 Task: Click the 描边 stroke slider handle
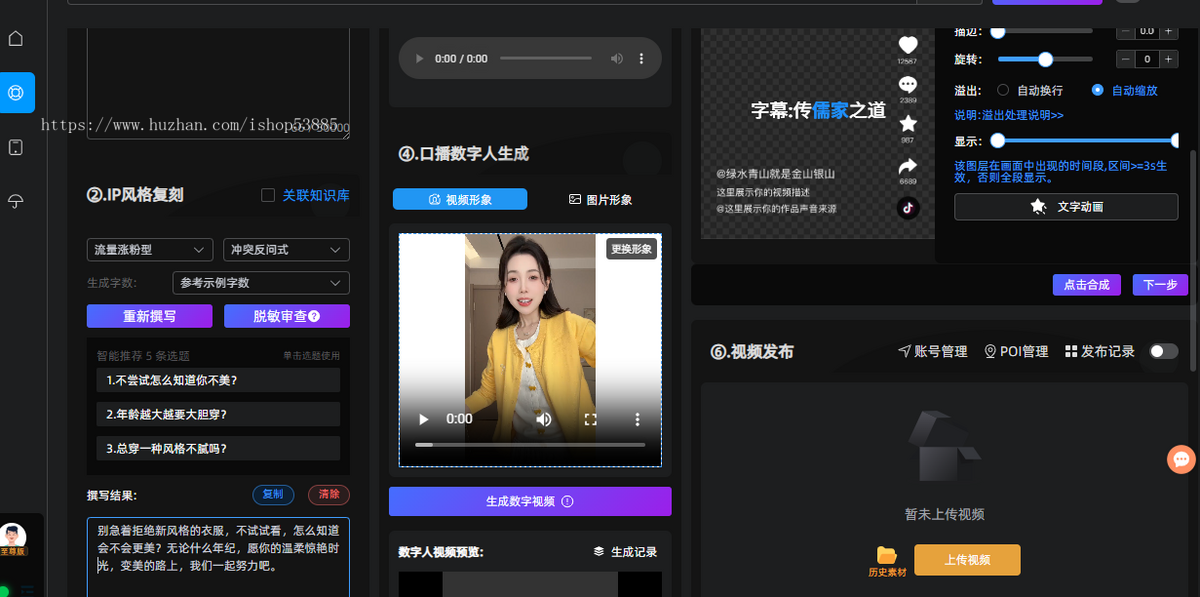coord(998,31)
